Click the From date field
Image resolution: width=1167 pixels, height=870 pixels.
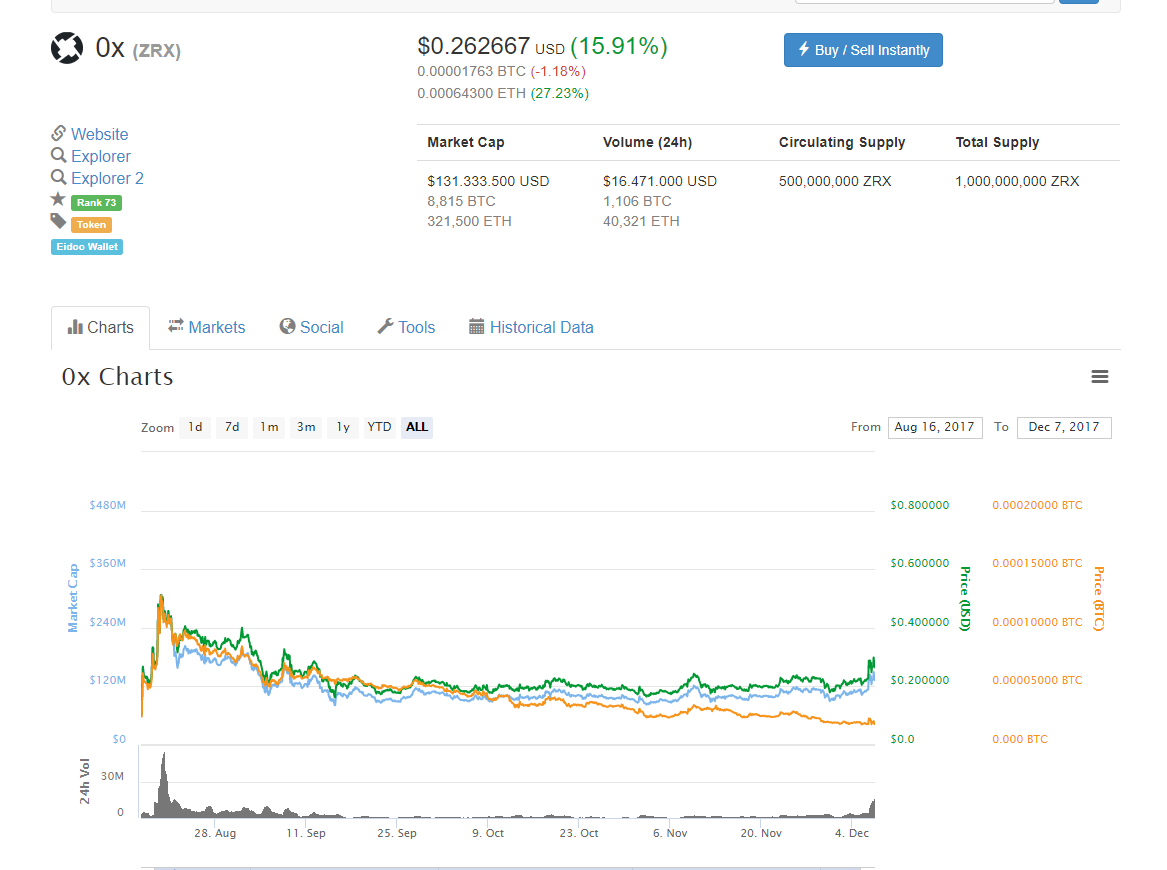pyautogui.click(x=934, y=427)
